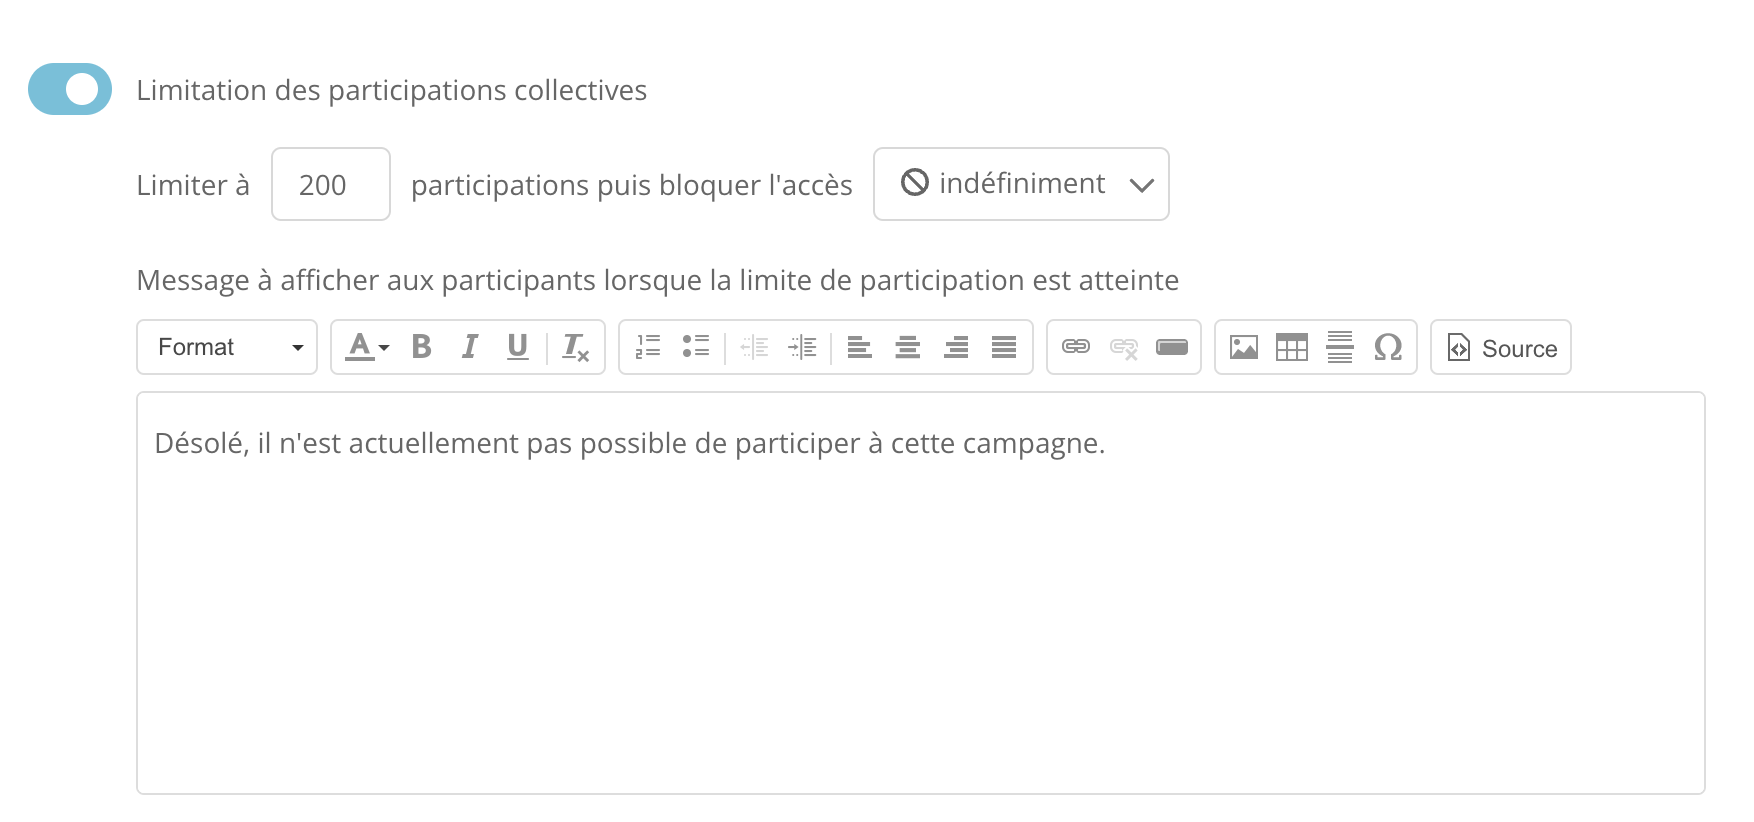
Task: Center align the message text
Action: pyautogui.click(x=907, y=347)
